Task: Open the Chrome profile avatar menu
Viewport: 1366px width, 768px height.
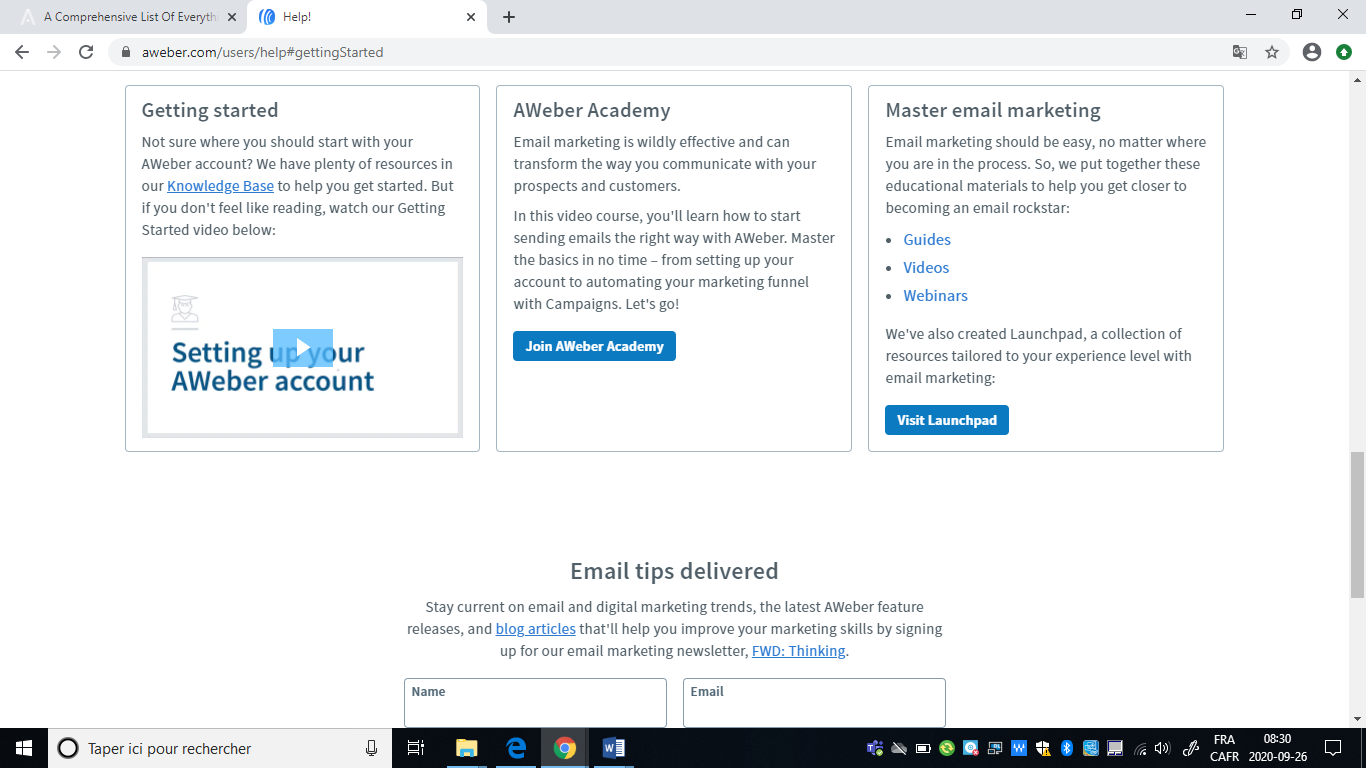Action: pyautogui.click(x=1312, y=52)
